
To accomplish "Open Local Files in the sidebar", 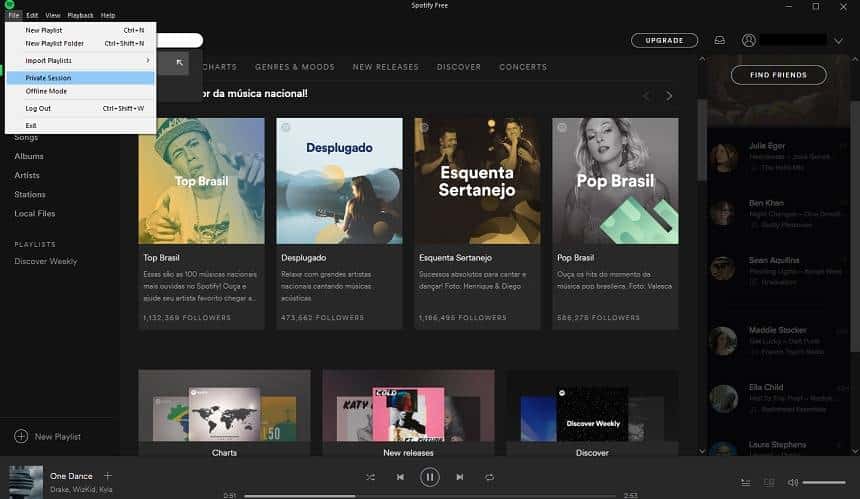I will [35, 213].
